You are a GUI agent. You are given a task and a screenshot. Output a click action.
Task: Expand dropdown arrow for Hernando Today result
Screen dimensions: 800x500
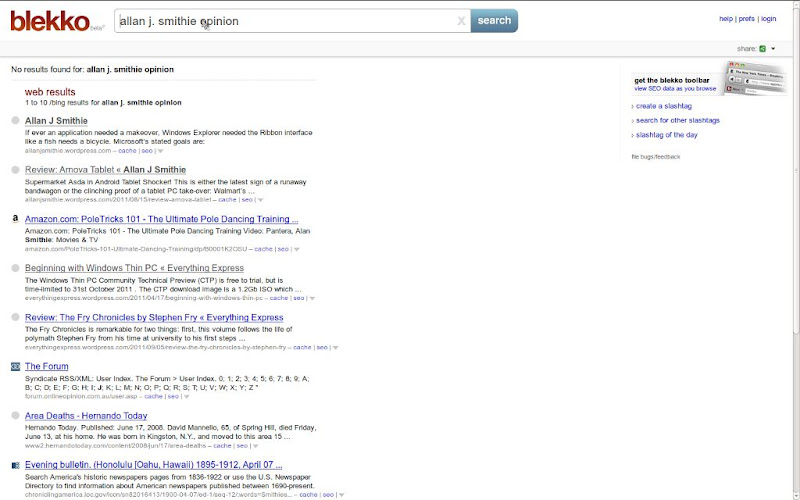256,446
